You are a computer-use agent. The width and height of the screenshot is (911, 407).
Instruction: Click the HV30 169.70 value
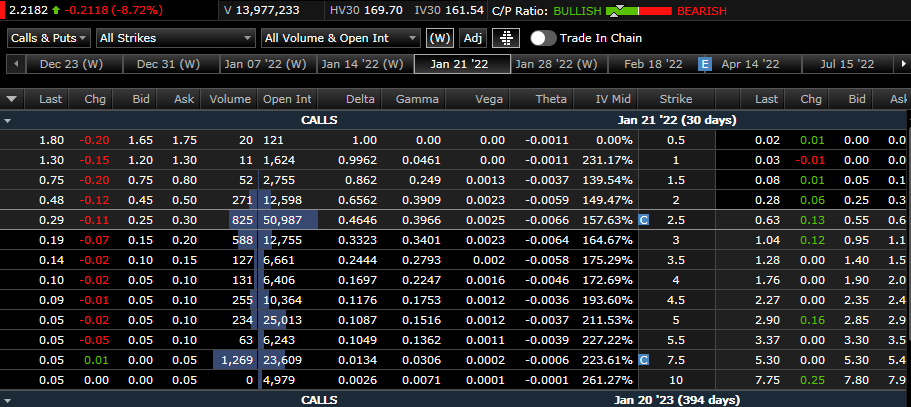[x=367, y=10]
